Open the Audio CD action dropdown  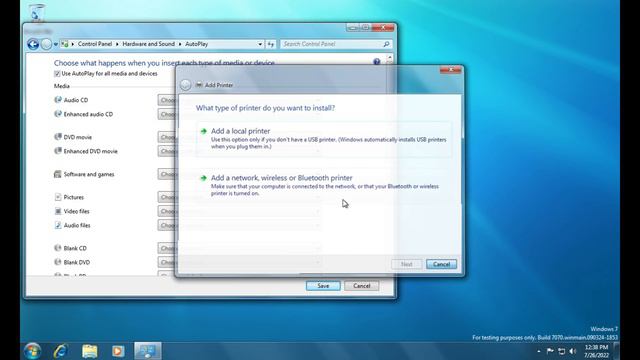pyautogui.click(x=239, y=100)
